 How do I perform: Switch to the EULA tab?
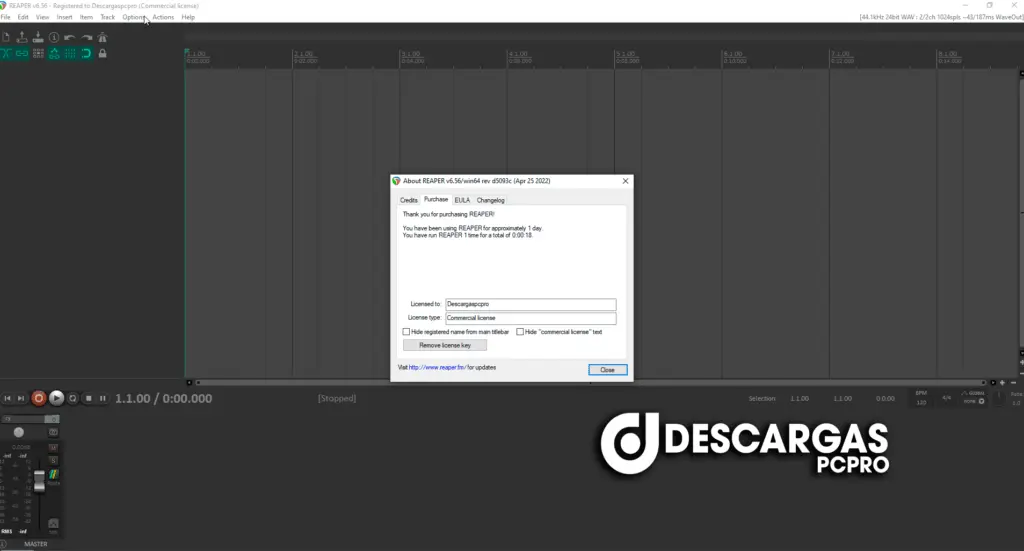click(x=462, y=200)
